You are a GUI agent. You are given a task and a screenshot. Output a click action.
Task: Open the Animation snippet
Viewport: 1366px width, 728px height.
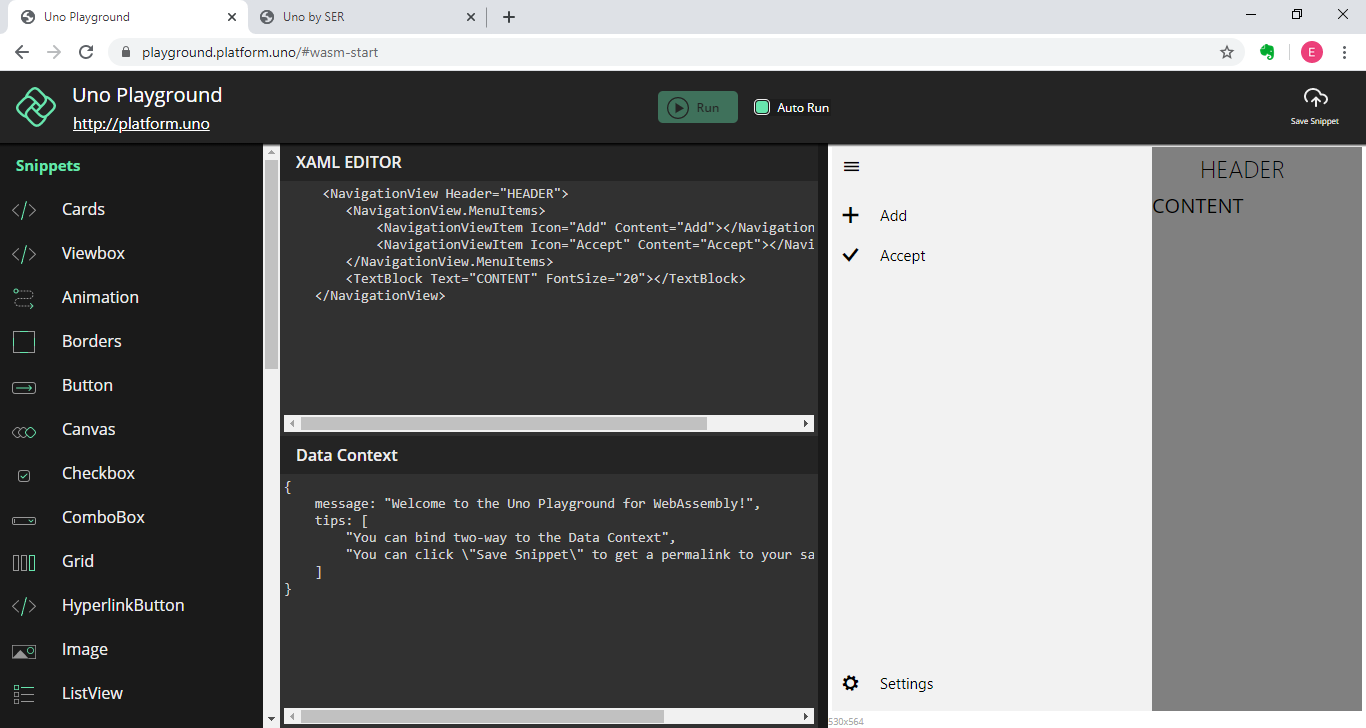point(100,297)
